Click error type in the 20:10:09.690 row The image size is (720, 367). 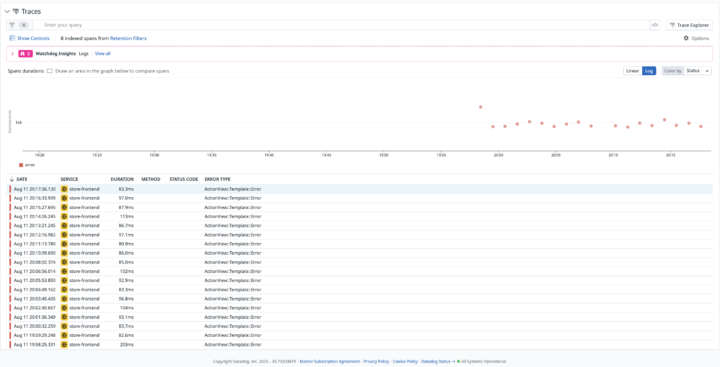(233, 253)
